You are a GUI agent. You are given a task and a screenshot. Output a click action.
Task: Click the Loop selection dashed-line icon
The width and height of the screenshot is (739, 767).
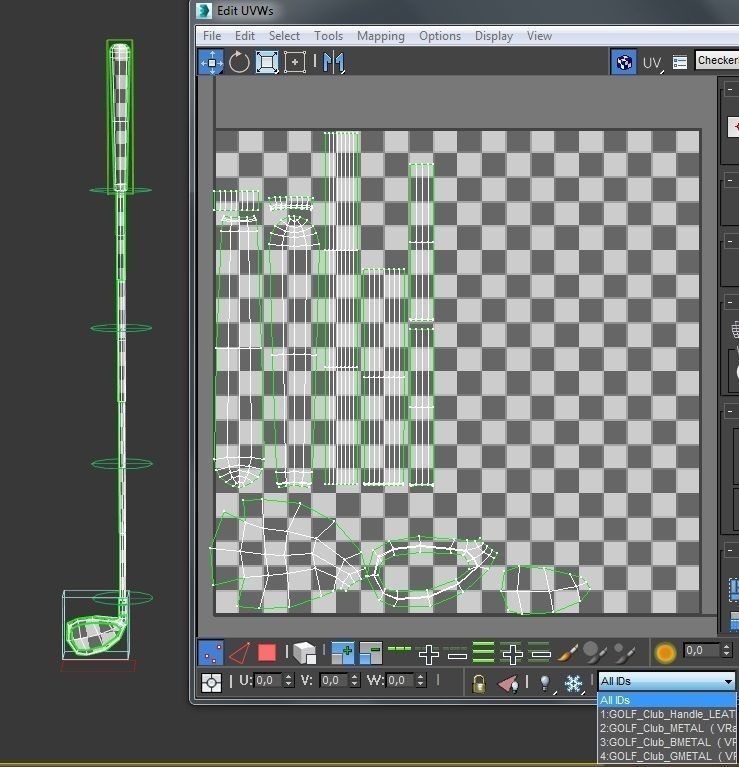pyautogui.click(x=399, y=649)
